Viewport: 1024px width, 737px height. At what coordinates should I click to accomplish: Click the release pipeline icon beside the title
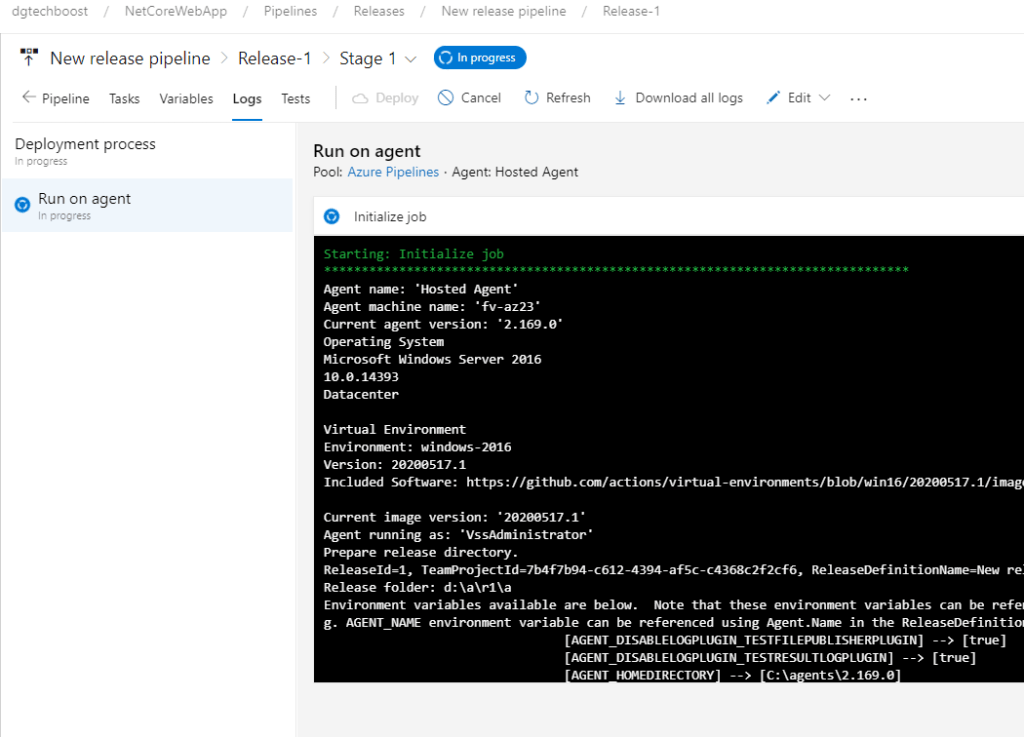pos(29,58)
